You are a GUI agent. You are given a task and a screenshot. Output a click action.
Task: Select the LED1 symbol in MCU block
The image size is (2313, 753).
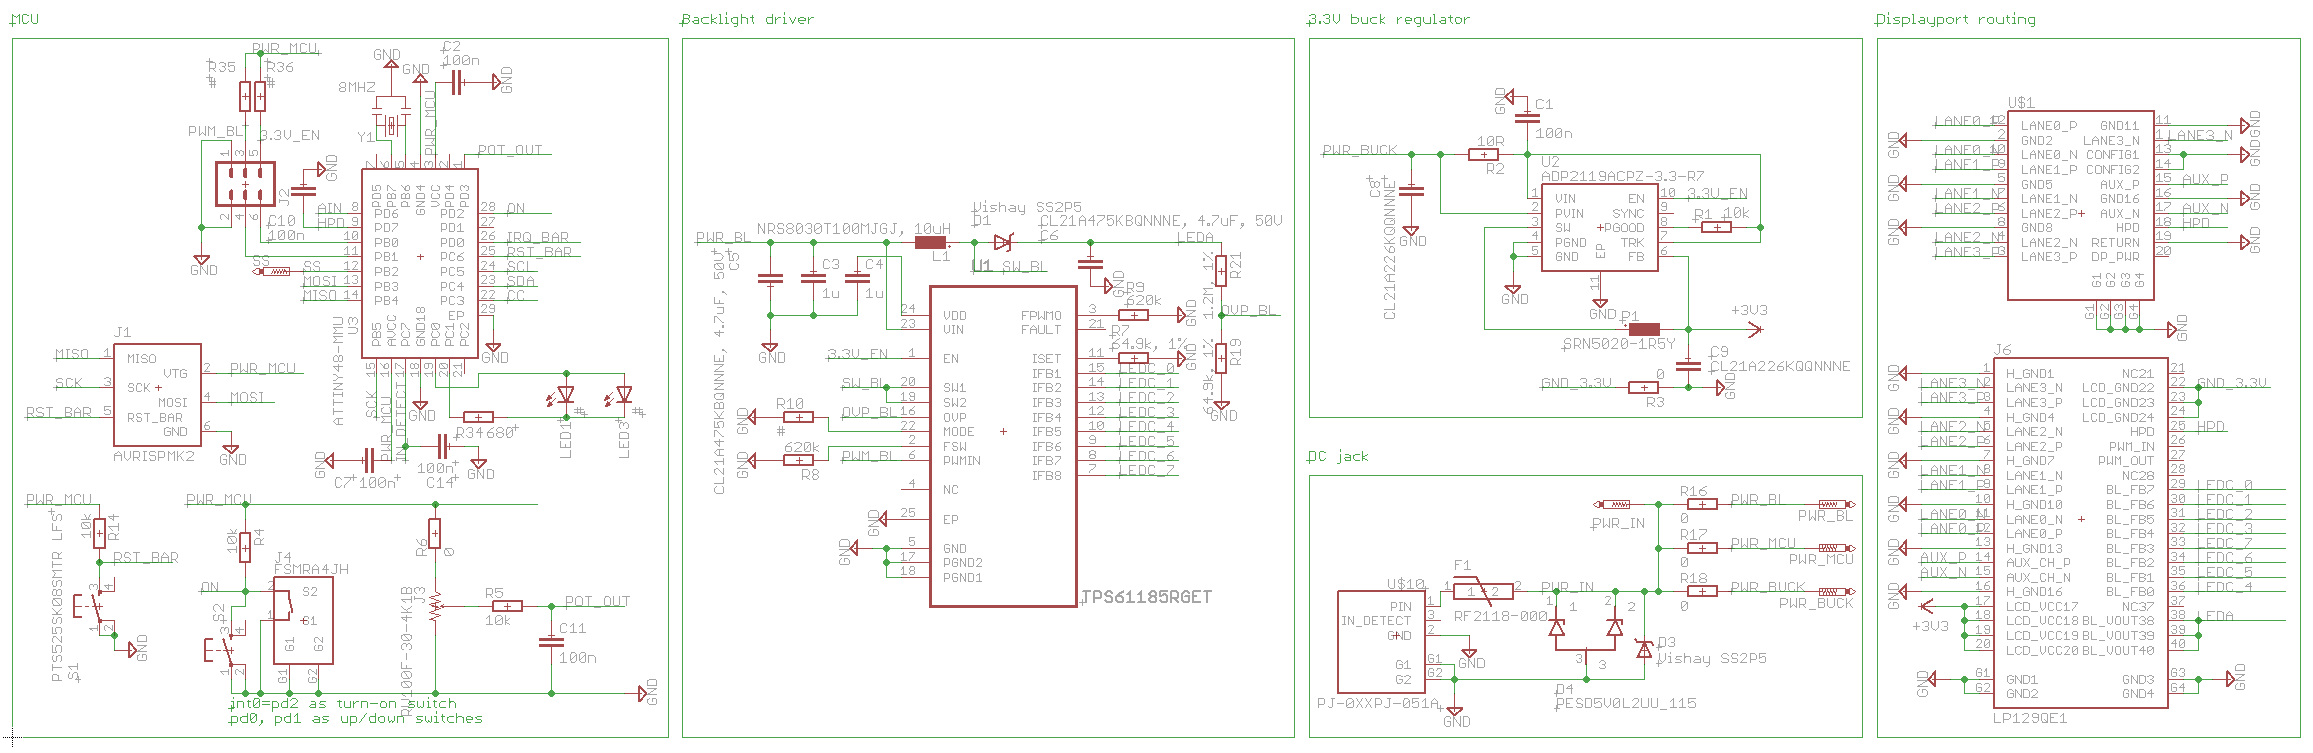565,394
